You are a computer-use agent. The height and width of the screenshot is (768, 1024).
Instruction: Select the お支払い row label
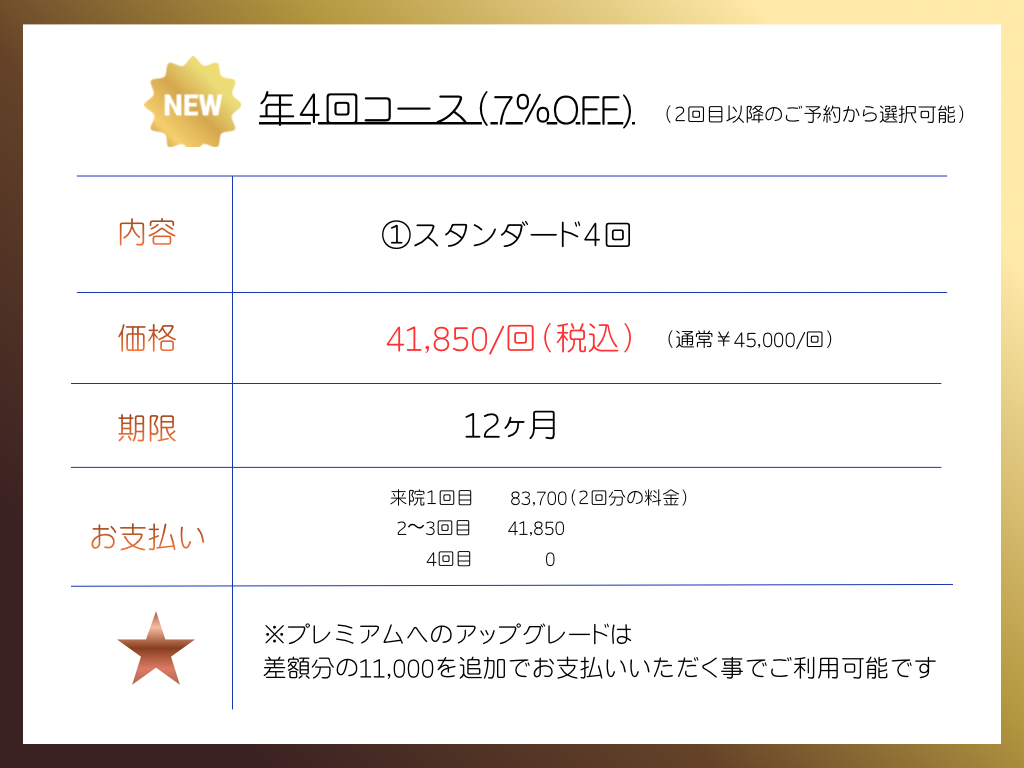click(148, 537)
